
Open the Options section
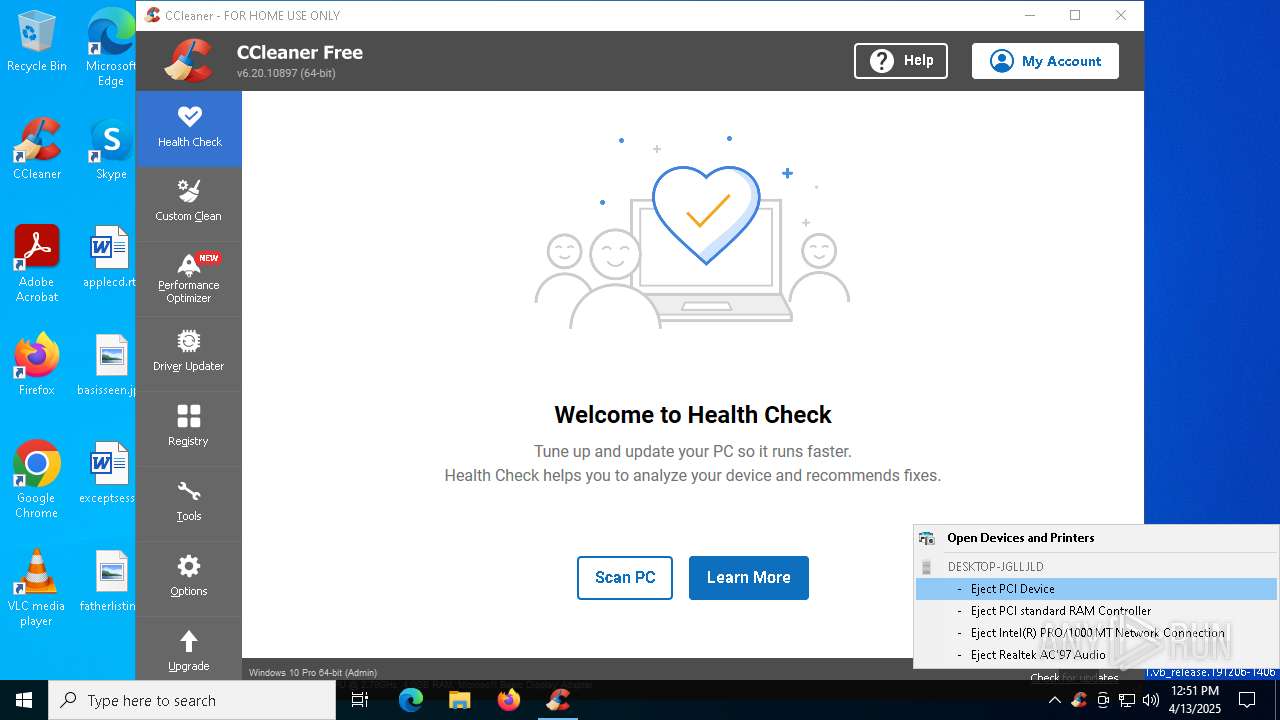click(189, 578)
